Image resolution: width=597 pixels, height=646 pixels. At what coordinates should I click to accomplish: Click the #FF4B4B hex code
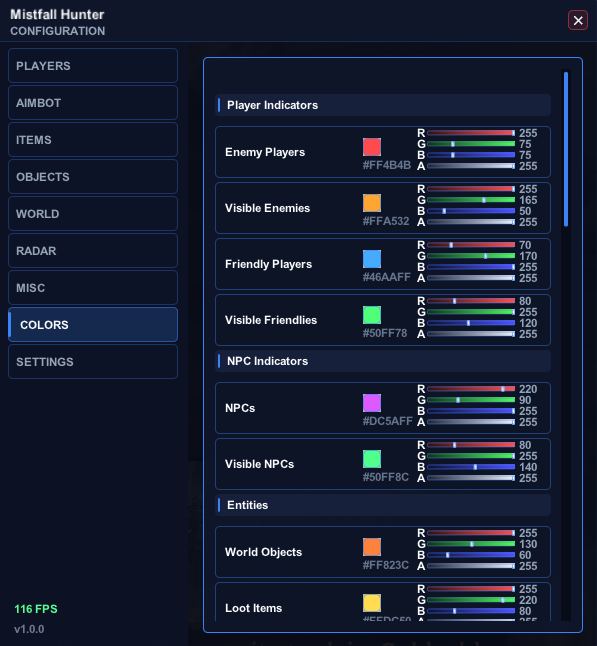(x=386, y=165)
